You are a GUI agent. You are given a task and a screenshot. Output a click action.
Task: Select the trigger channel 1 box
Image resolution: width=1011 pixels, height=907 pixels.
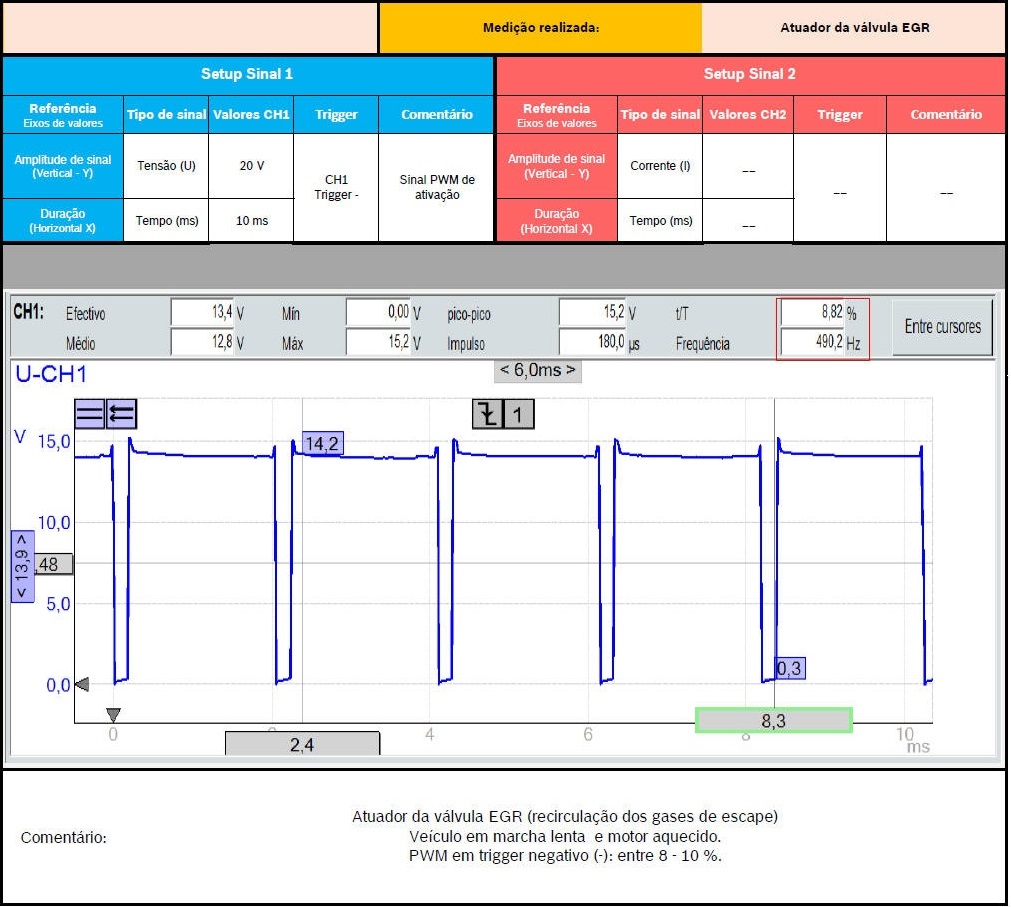coord(518,413)
